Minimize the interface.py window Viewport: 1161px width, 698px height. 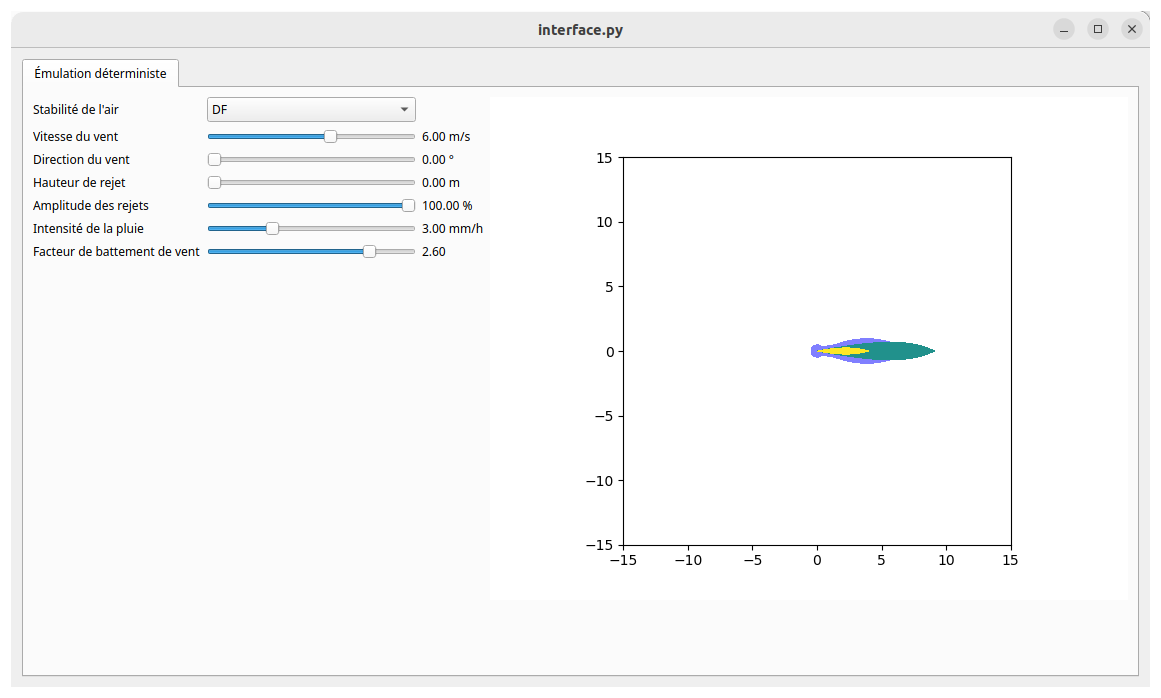pos(1064,29)
